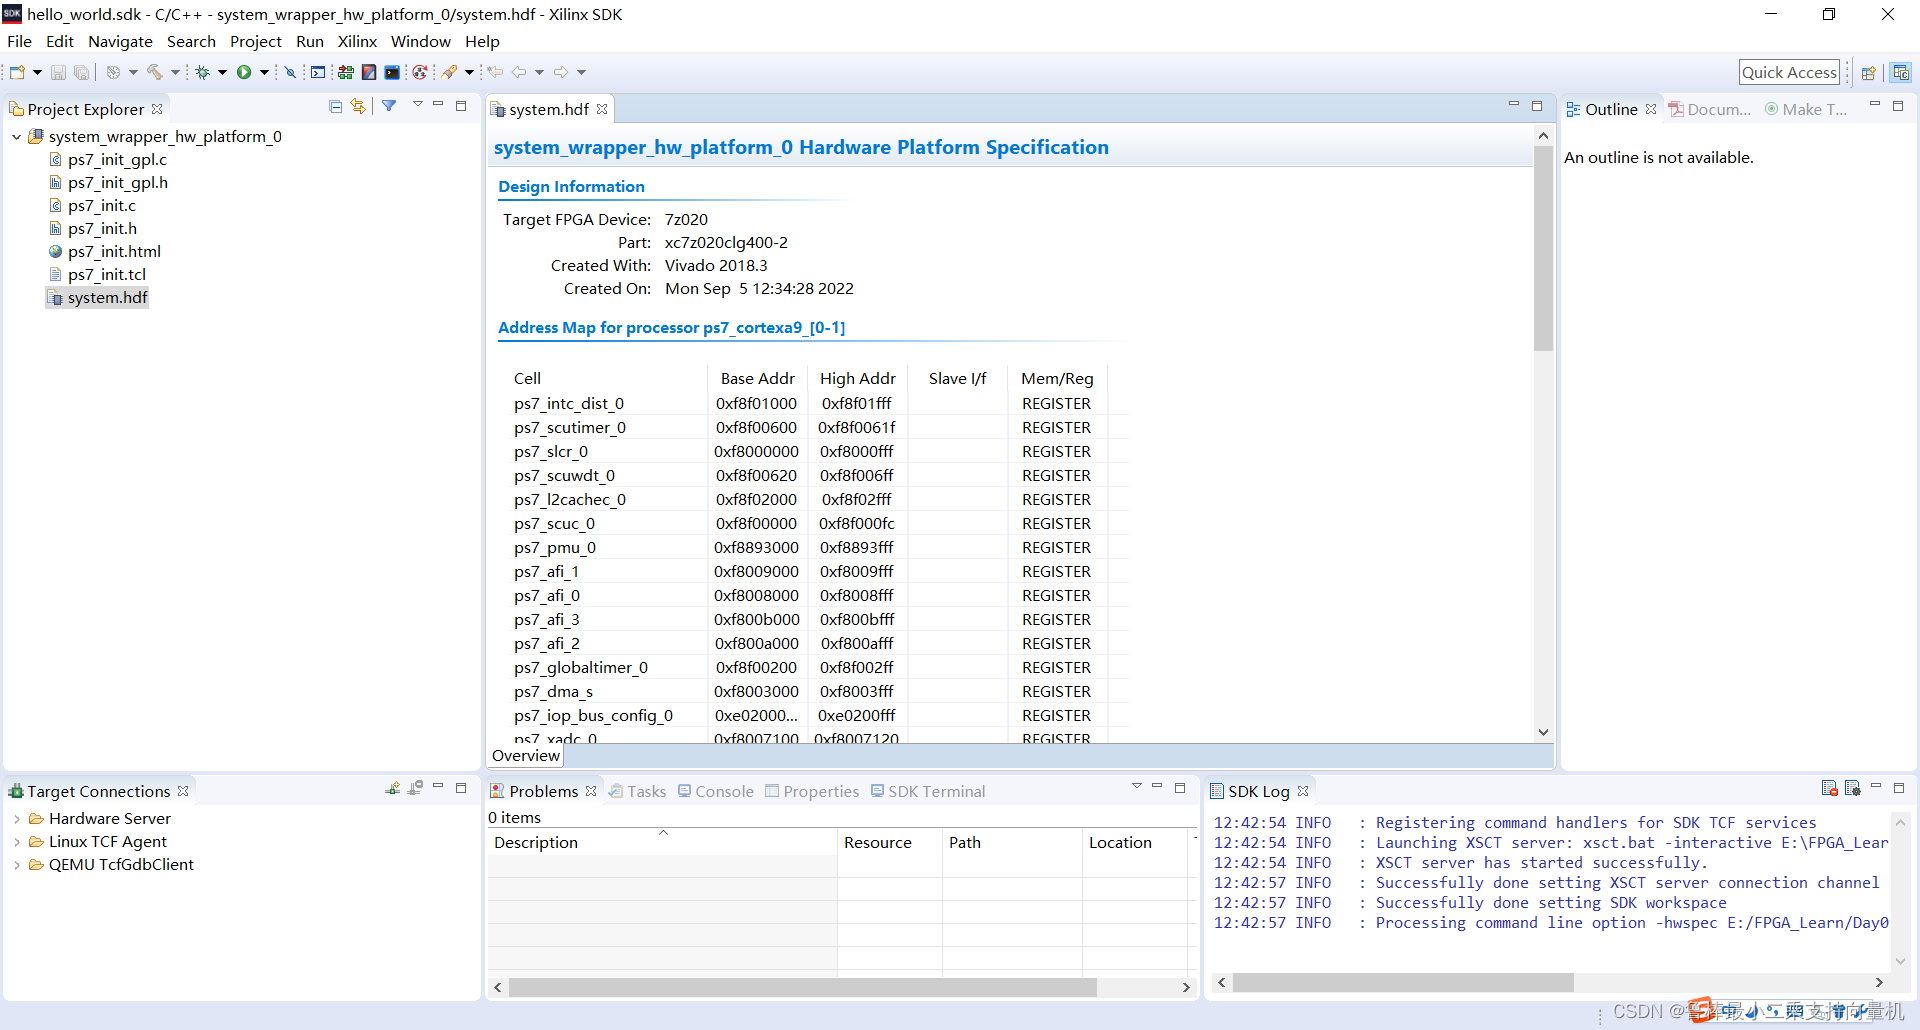Select the C/C++ perspective icon

click(1901, 72)
